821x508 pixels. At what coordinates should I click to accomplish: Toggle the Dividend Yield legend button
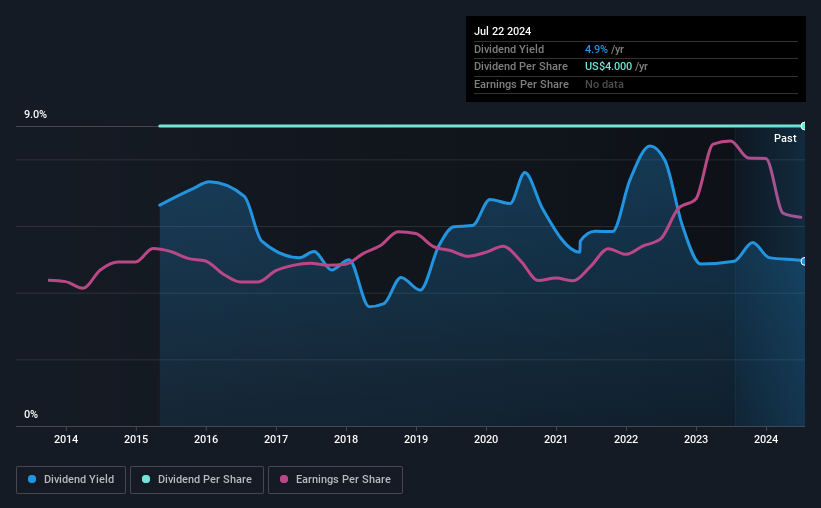tap(71, 480)
